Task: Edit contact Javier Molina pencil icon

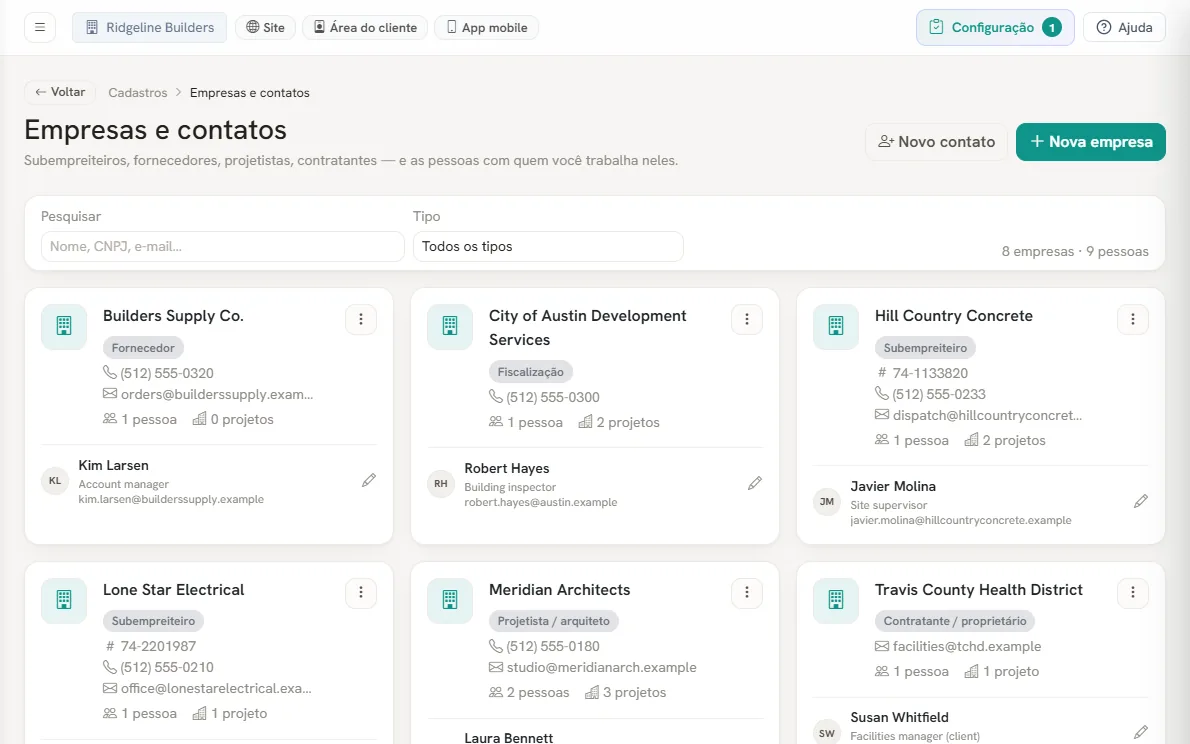Action: pos(1141,502)
